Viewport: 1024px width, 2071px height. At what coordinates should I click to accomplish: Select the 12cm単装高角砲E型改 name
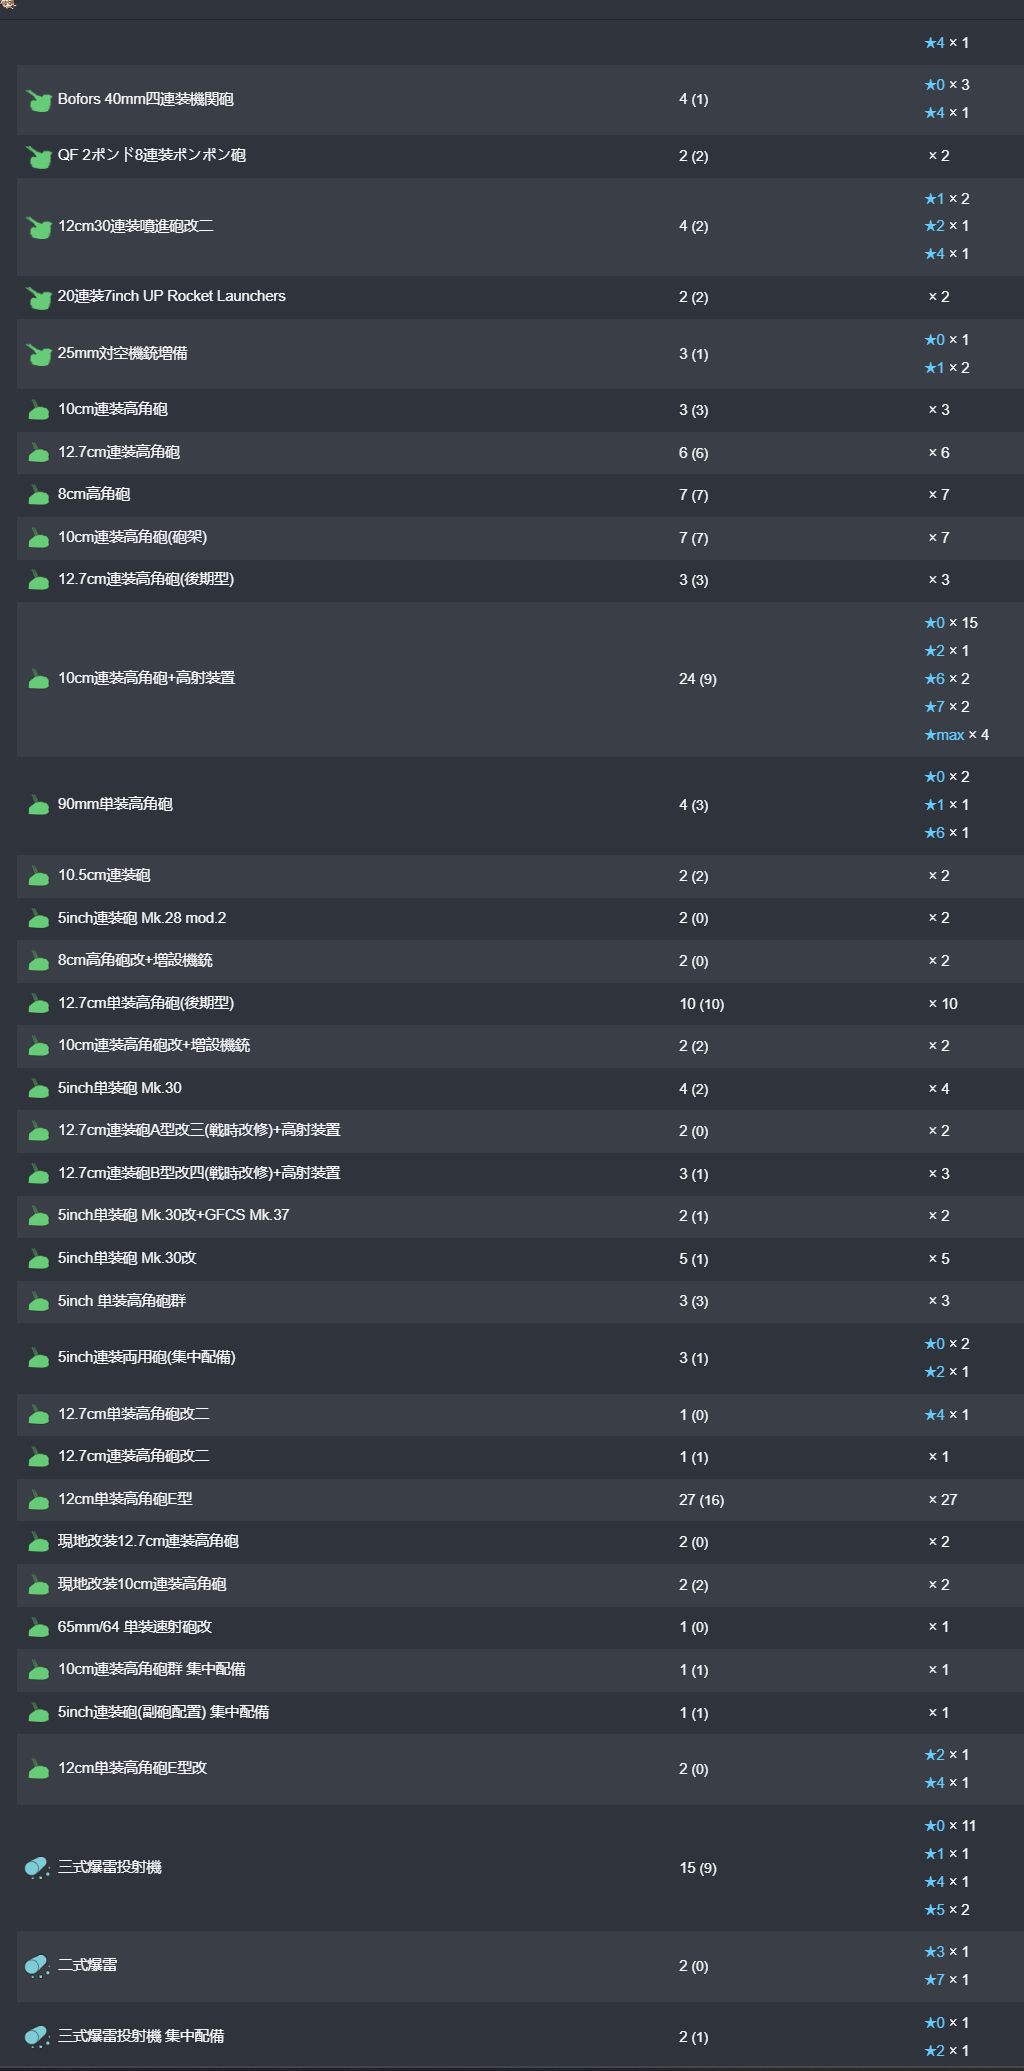pos(132,1768)
